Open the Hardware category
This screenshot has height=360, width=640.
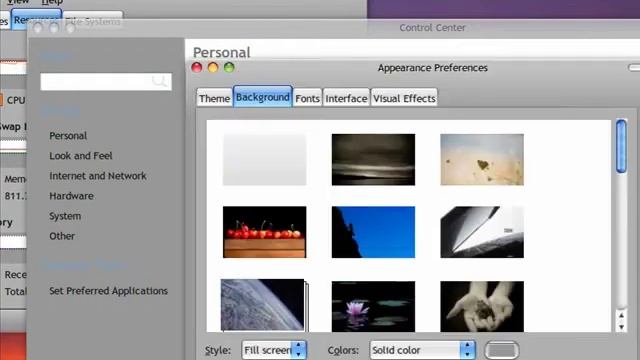71,196
